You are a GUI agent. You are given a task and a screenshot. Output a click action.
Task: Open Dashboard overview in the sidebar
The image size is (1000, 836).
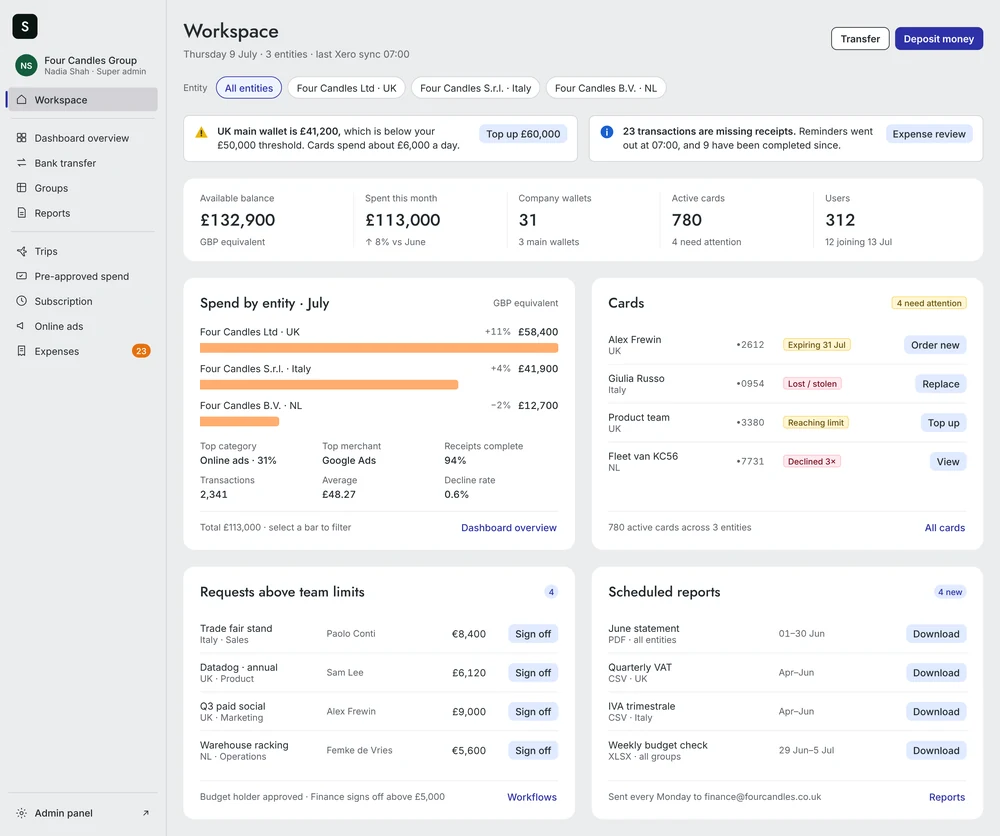point(83,138)
